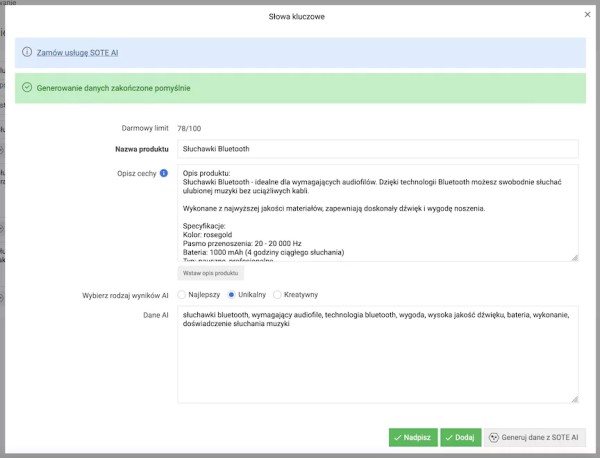Pick the Kreatywny radio option
The width and height of the screenshot is (600, 458).
[x=277, y=295]
